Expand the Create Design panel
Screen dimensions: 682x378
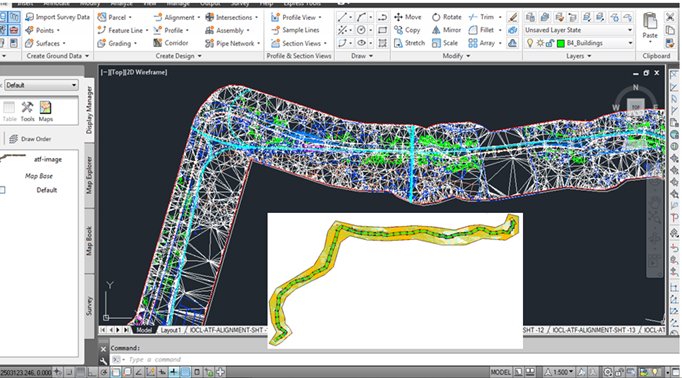coord(178,56)
